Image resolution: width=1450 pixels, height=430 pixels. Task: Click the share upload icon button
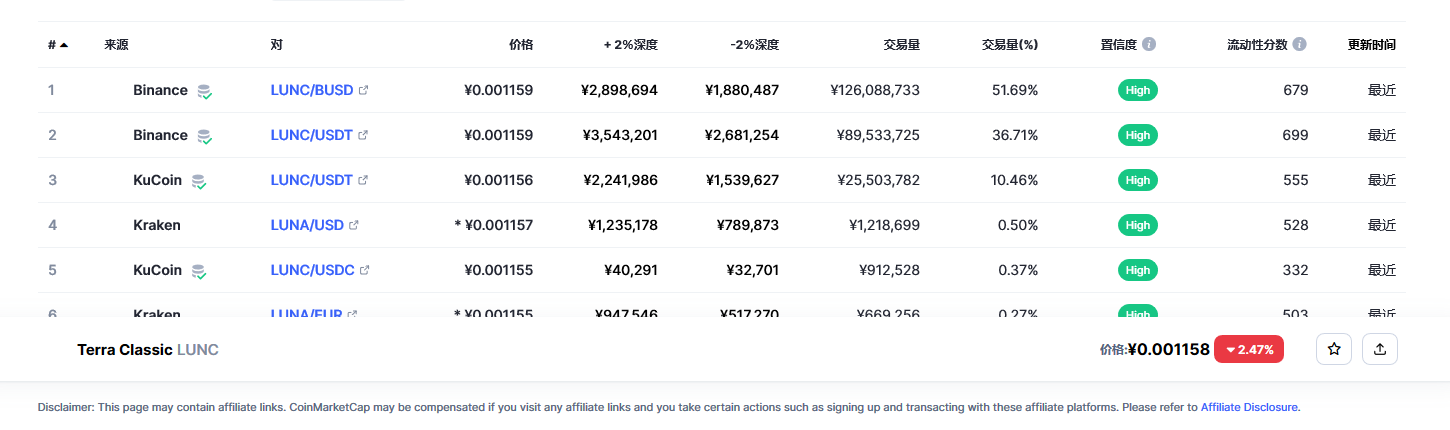tap(1380, 349)
